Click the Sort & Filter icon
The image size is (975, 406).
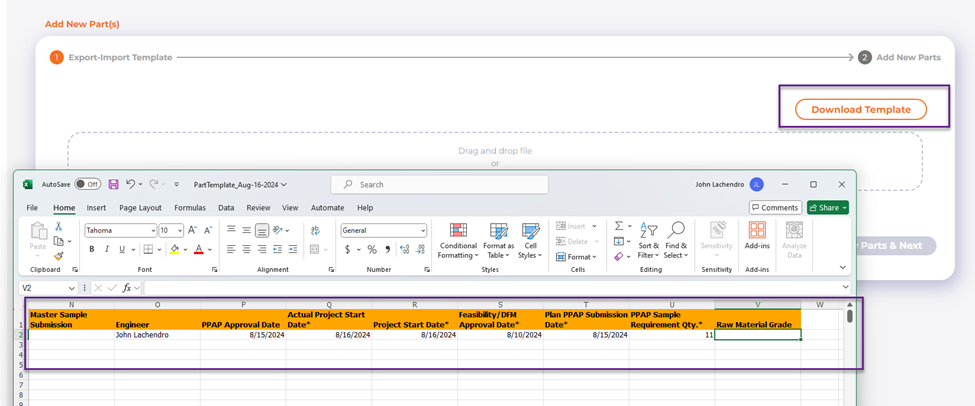coord(648,240)
